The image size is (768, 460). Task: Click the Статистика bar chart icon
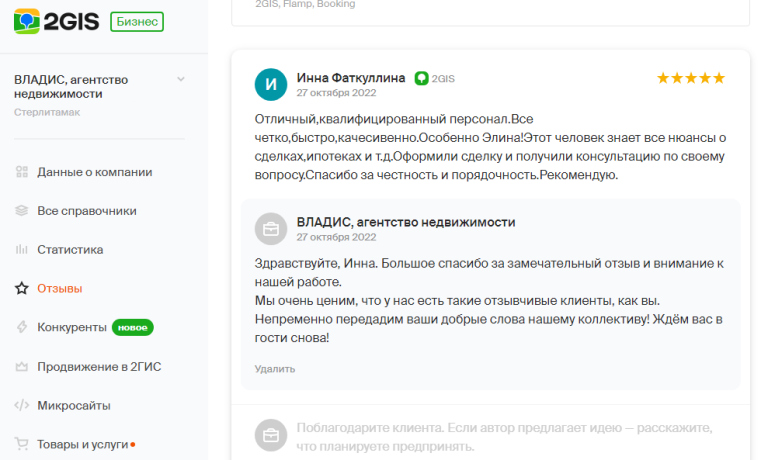(x=22, y=249)
